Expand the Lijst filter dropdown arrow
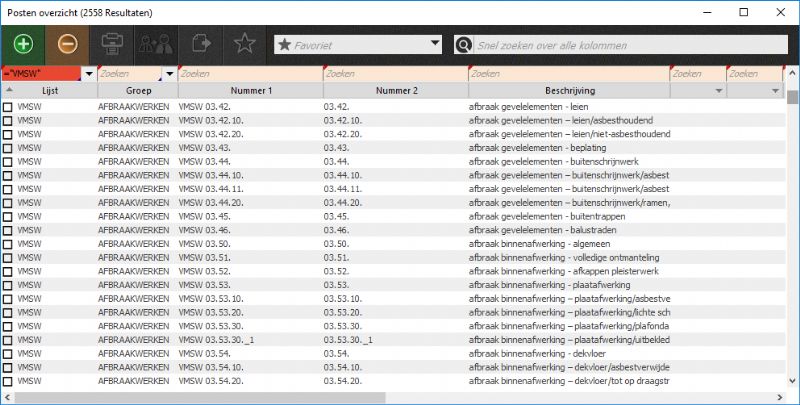Image resolution: width=800 pixels, height=405 pixels. click(x=88, y=74)
